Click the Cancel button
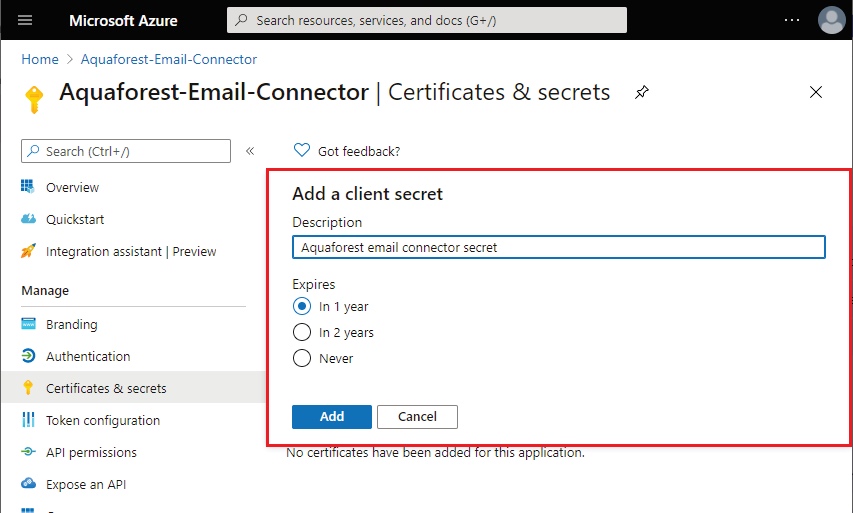This screenshot has height=513, width=853. [417, 417]
